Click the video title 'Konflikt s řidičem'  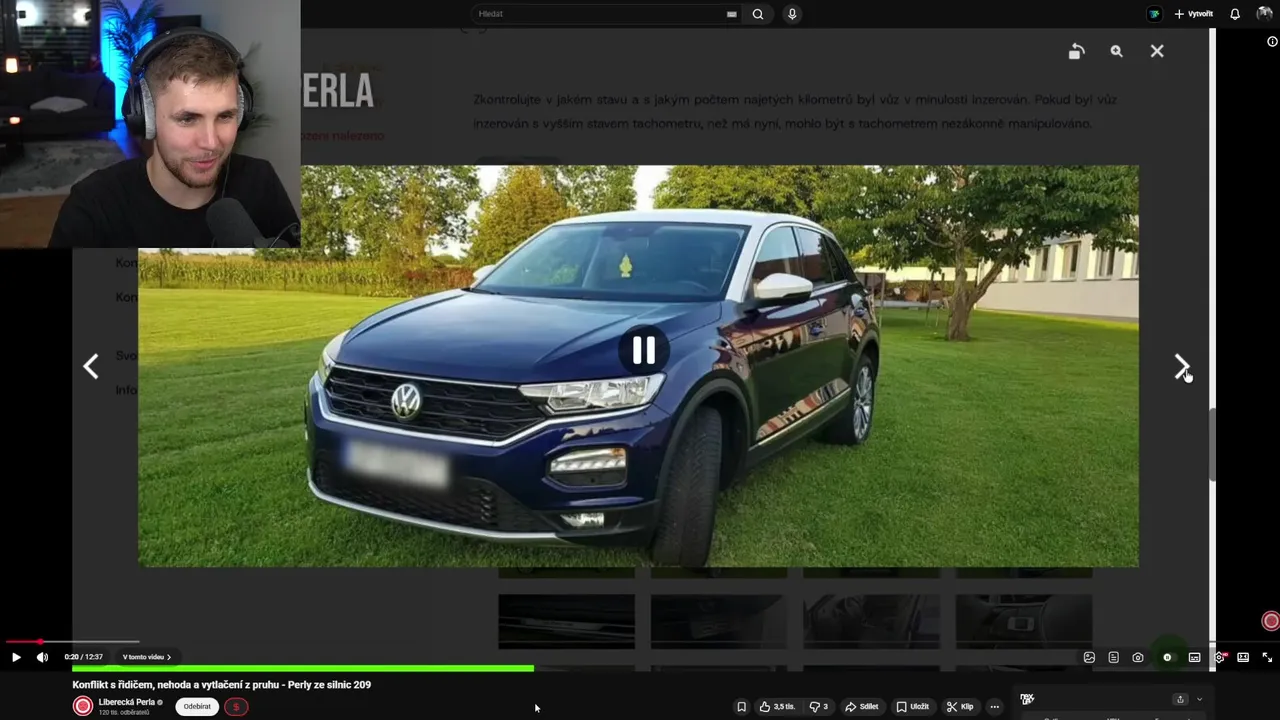pos(221,685)
